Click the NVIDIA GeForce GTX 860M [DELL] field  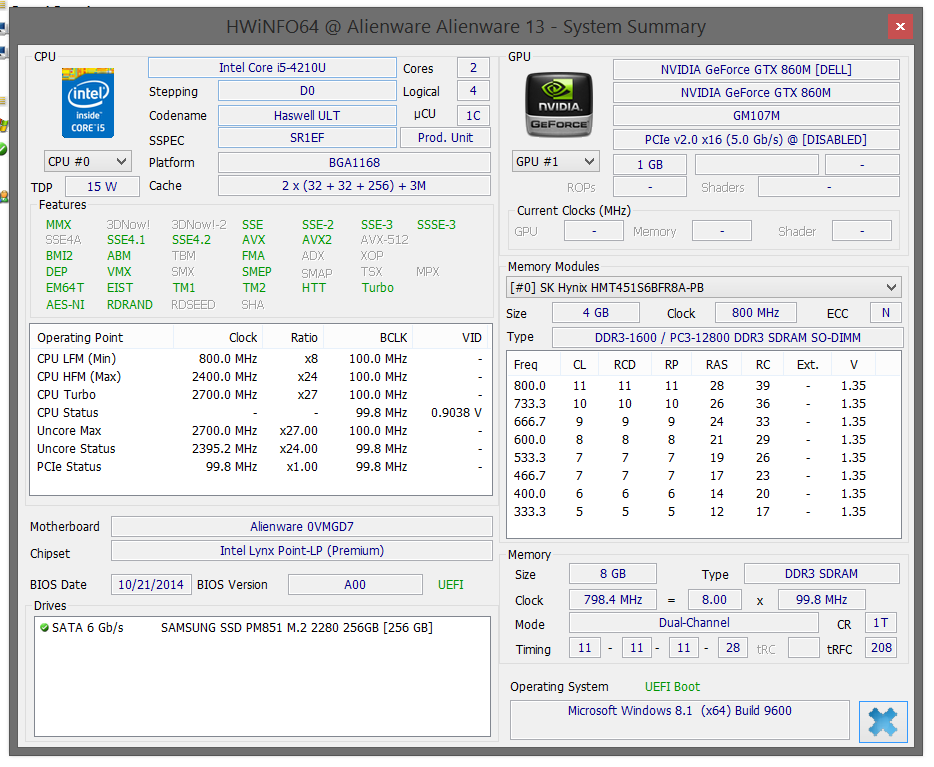(x=755, y=69)
